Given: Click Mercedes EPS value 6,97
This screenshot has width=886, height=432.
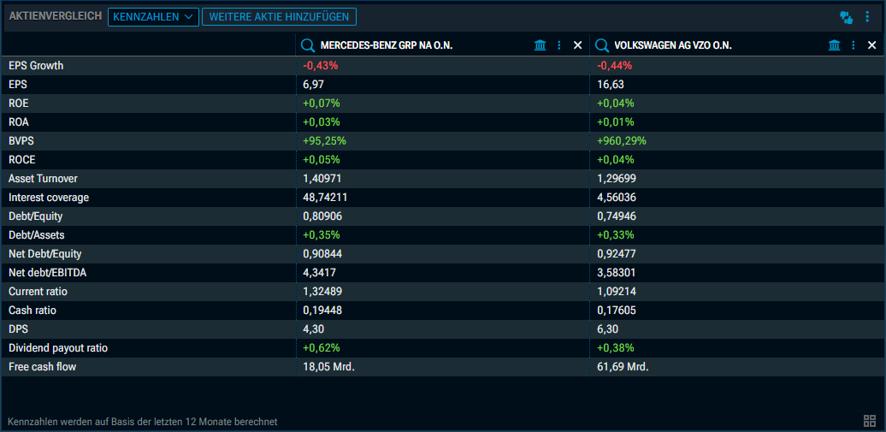Looking at the screenshot, I should click(x=314, y=85).
